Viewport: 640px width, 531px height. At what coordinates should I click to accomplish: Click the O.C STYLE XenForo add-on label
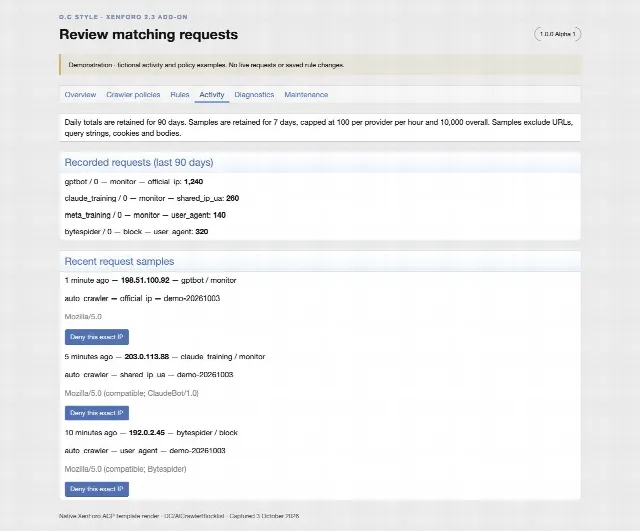[123, 17]
